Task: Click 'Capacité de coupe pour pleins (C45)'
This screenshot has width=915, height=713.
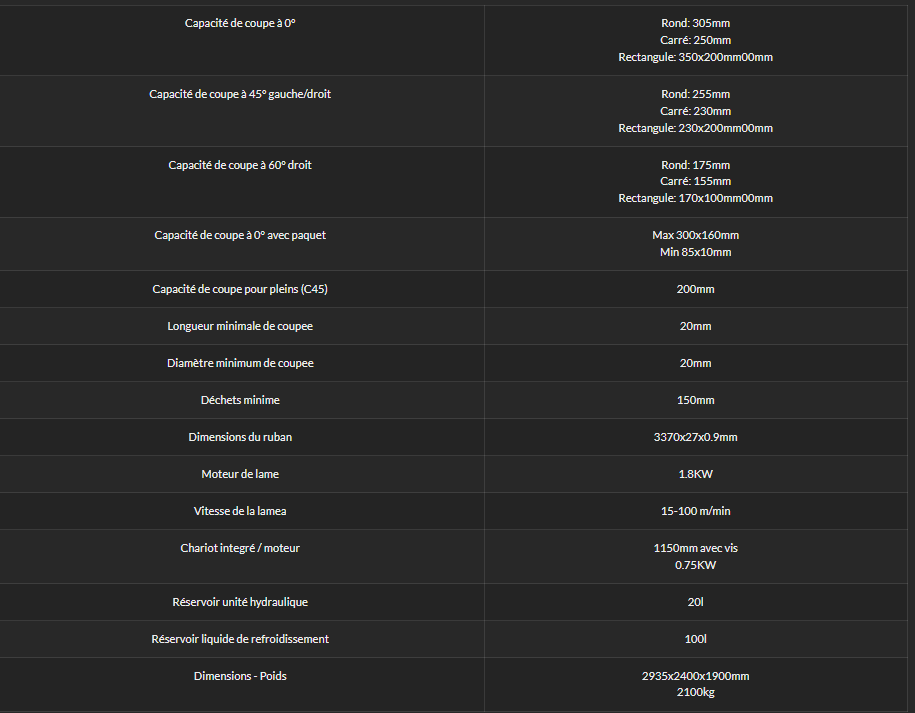Action: tap(240, 289)
